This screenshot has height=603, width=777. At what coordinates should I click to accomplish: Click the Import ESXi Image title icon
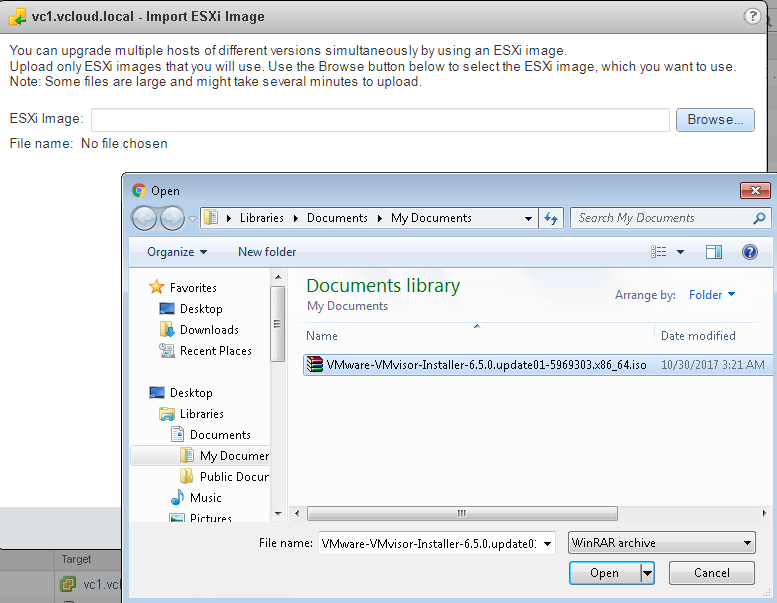[x=17, y=16]
